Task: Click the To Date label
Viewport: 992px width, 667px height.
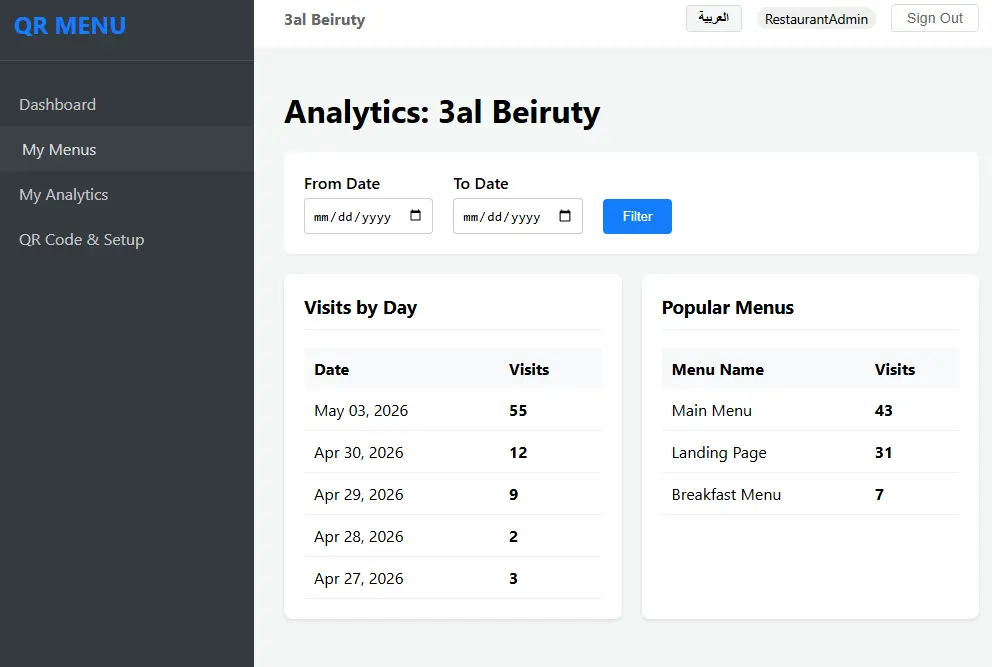Action: tap(481, 184)
